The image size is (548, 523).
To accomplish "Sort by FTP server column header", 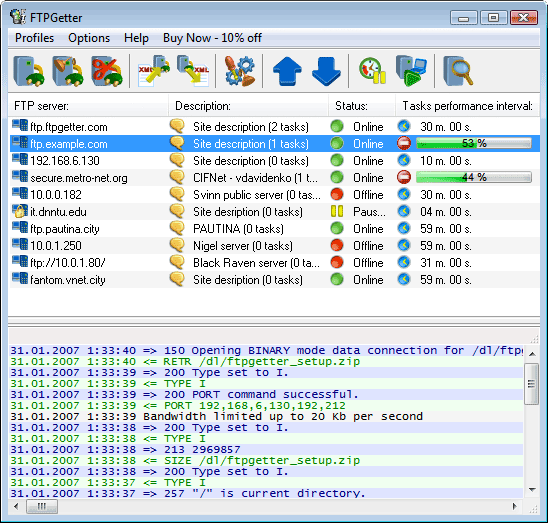I will (88, 106).
